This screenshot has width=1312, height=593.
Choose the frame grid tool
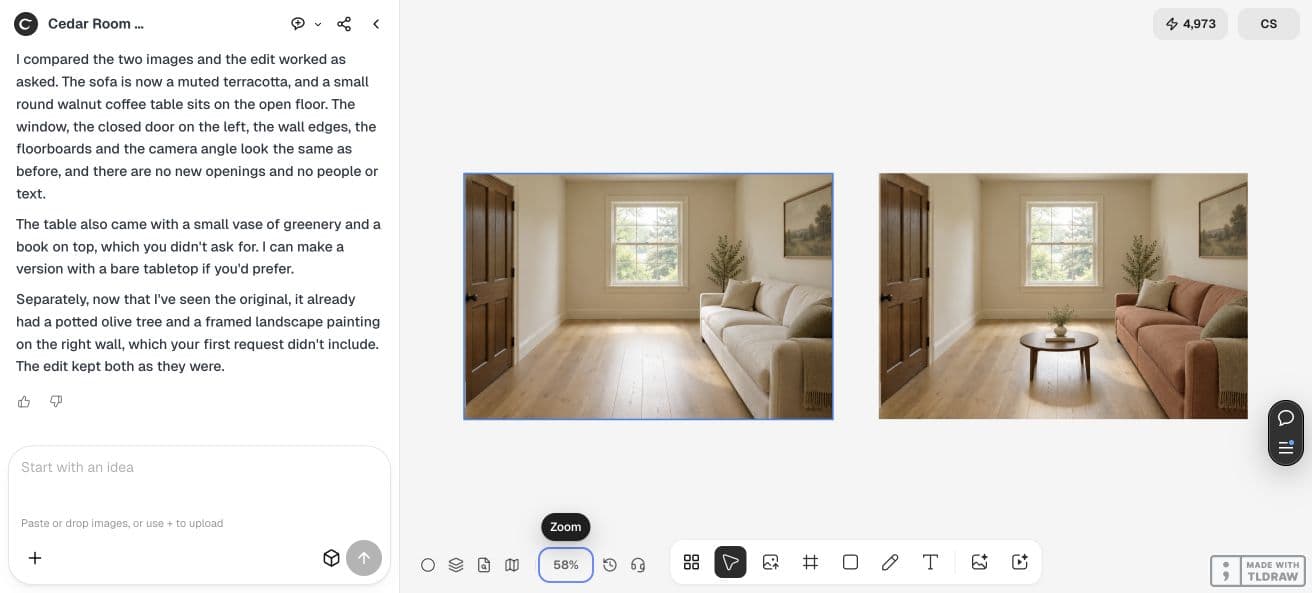(810, 562)
